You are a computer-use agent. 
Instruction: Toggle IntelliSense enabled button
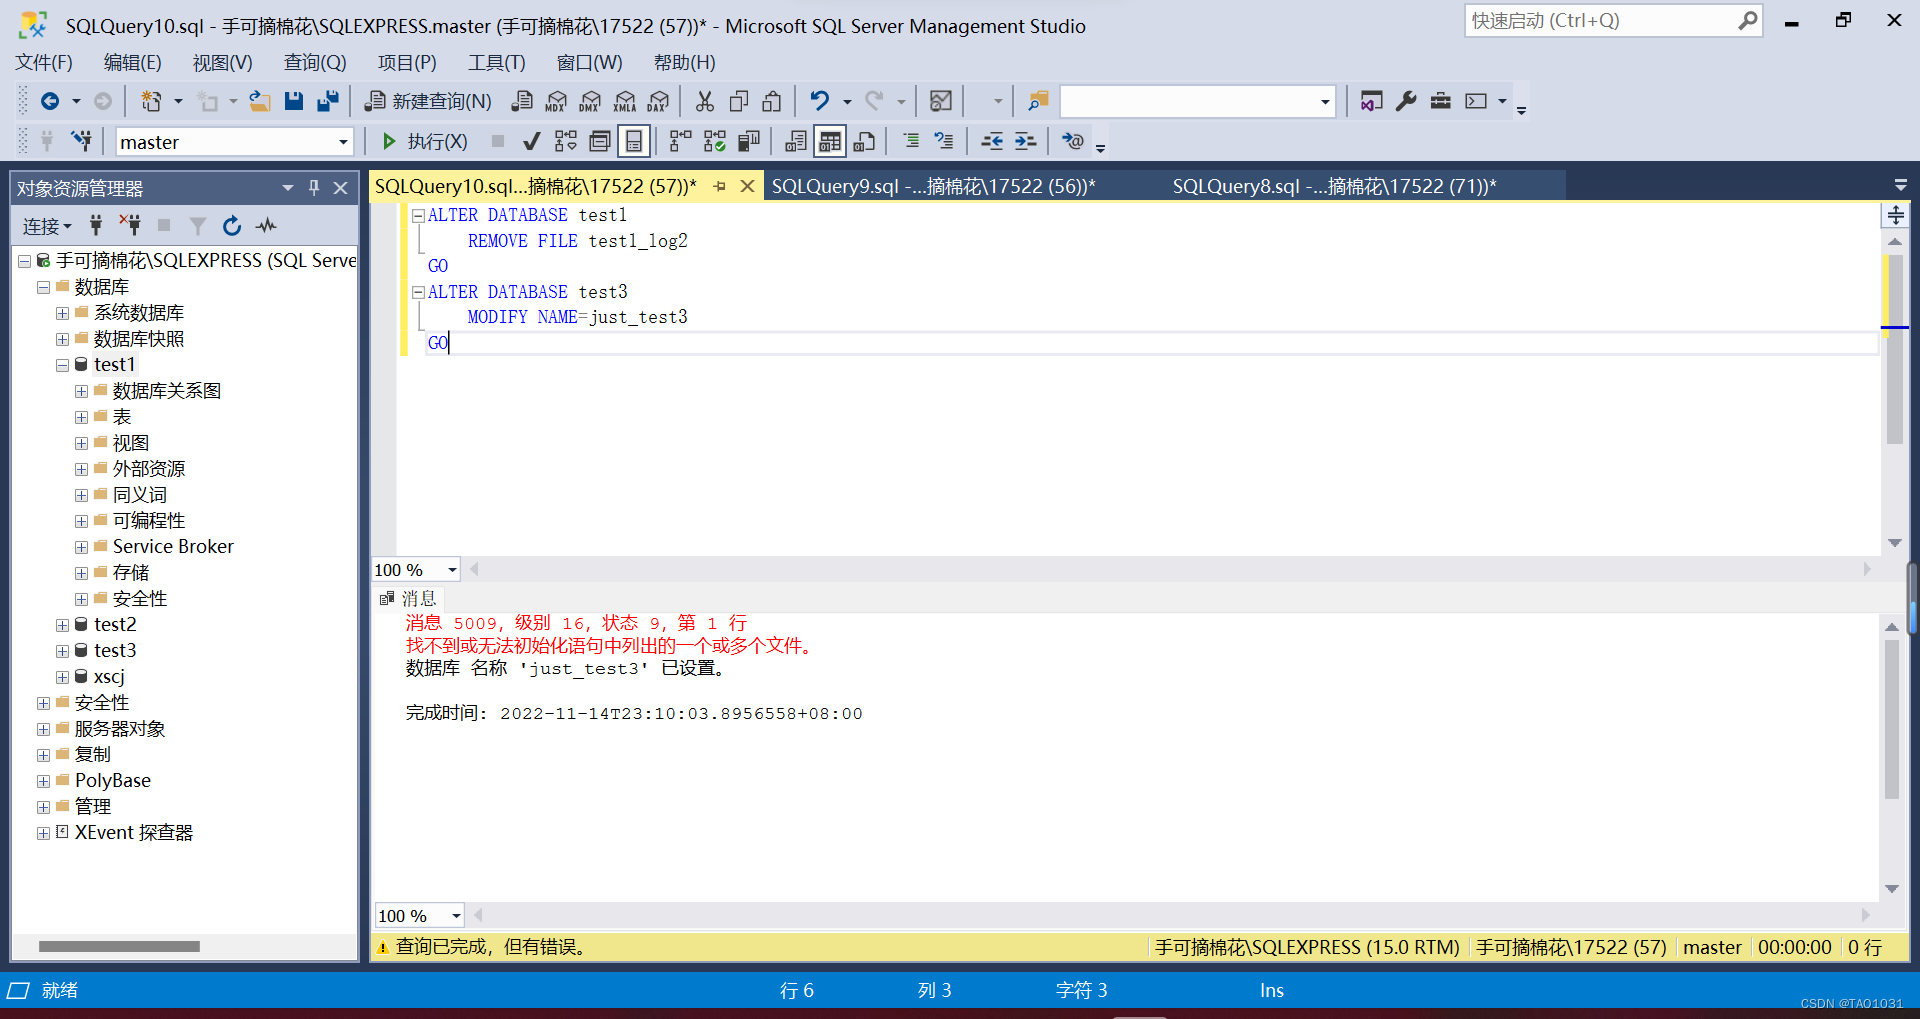tap(634, 141)
